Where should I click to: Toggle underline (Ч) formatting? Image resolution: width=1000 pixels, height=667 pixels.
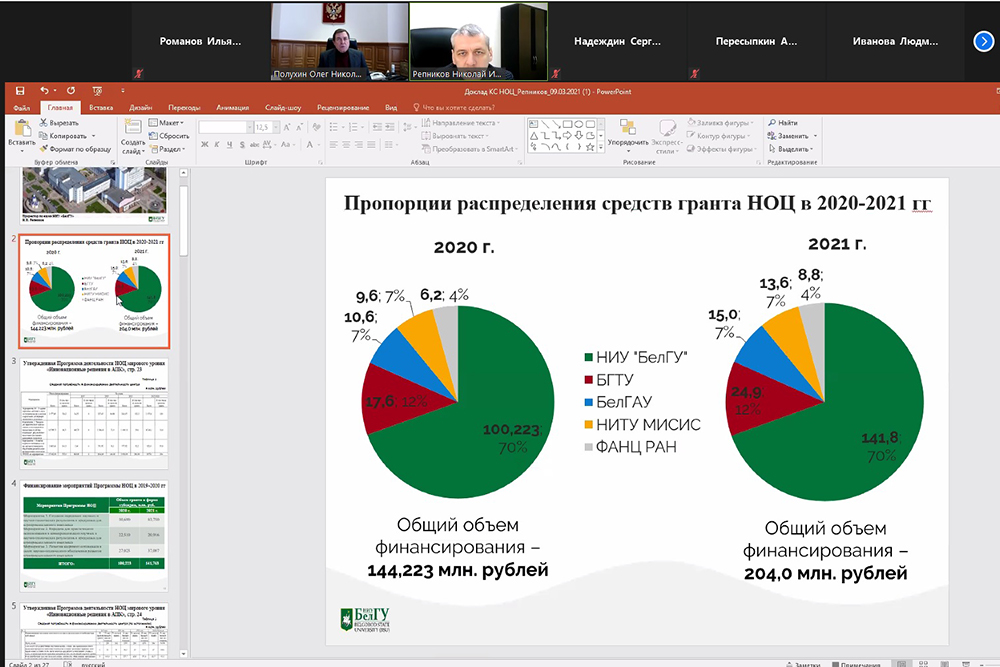point(228,145)
